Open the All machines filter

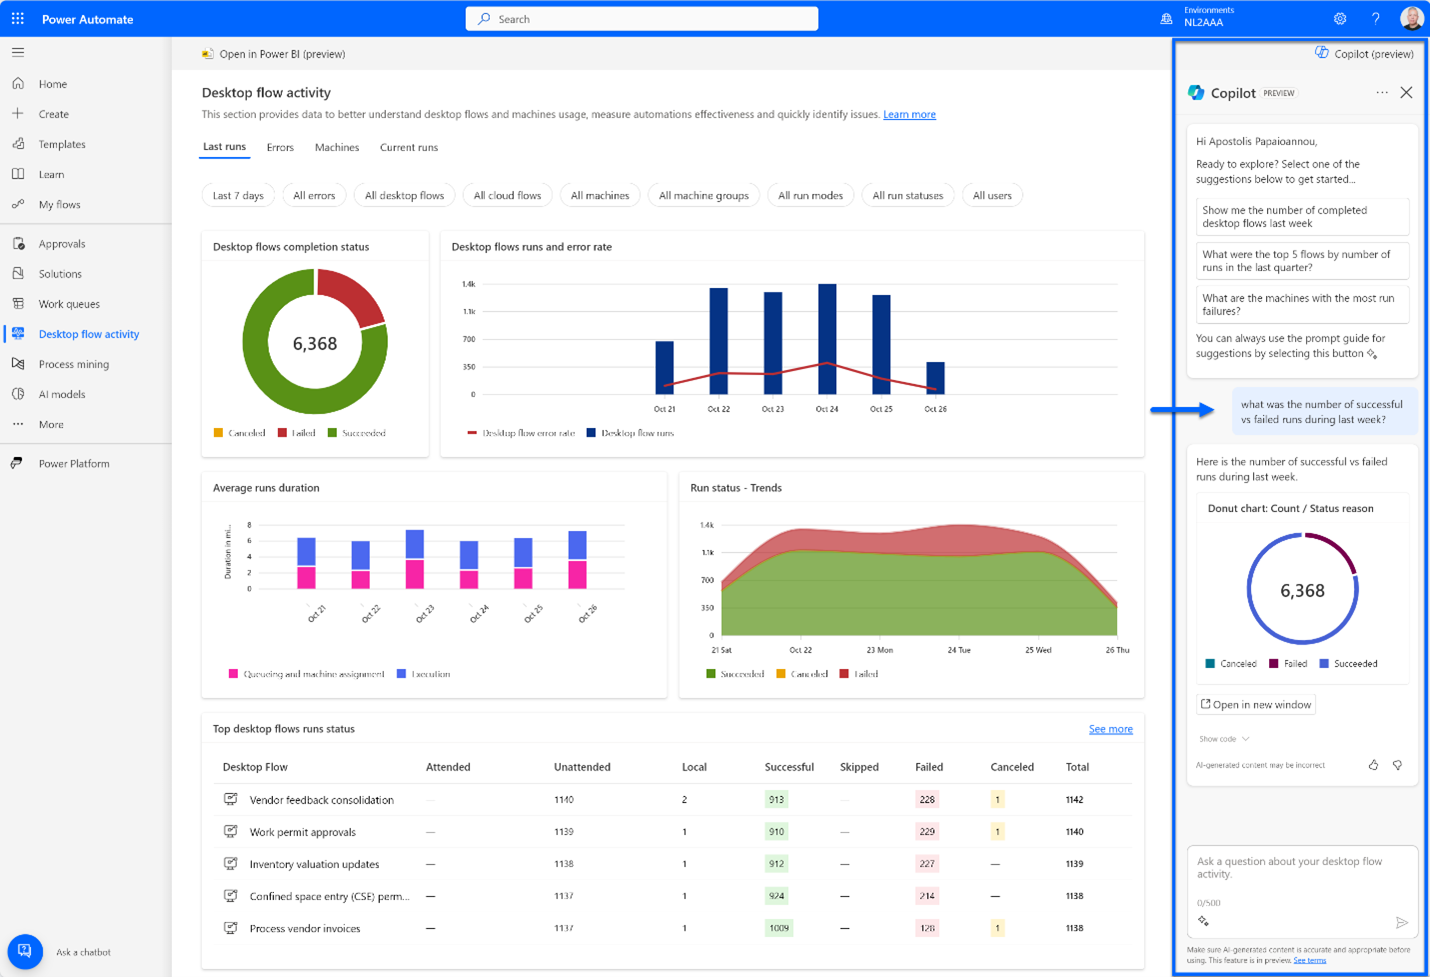point(600,195)
